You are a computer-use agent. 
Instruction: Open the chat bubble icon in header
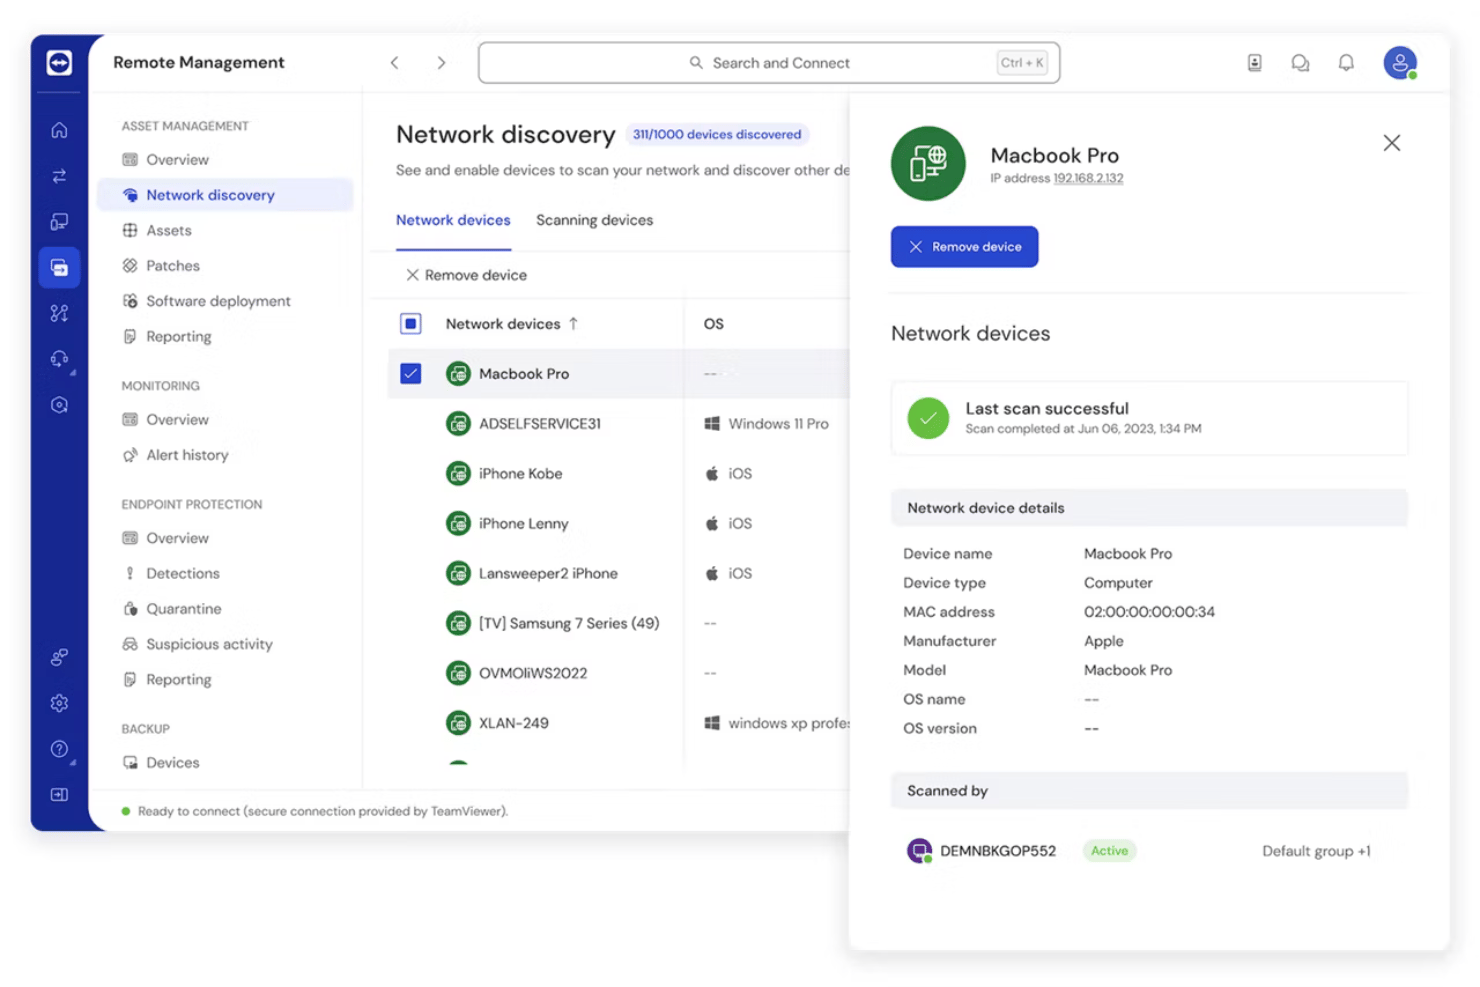1300,63
